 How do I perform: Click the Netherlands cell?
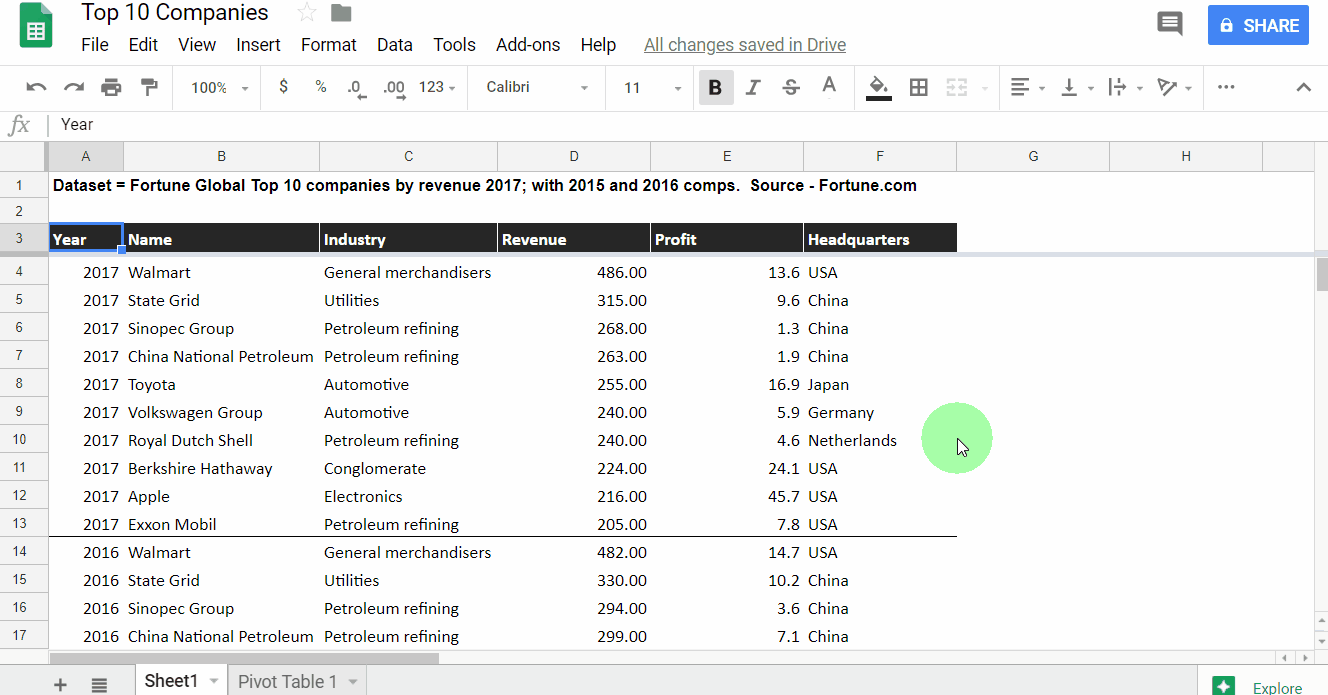(x=880, y=440)
